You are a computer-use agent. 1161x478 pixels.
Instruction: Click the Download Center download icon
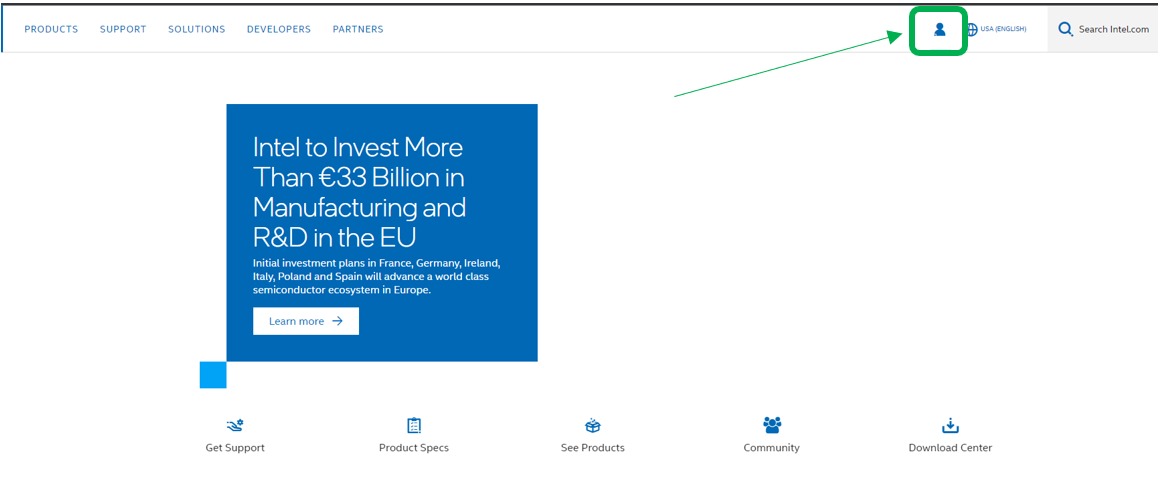(x=950, y=425)
